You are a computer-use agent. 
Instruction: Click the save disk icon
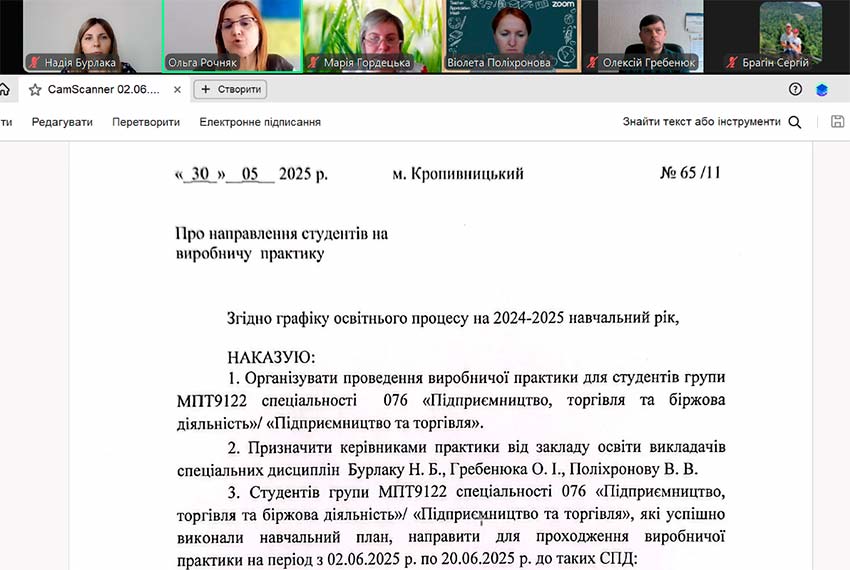click(837, 122)
